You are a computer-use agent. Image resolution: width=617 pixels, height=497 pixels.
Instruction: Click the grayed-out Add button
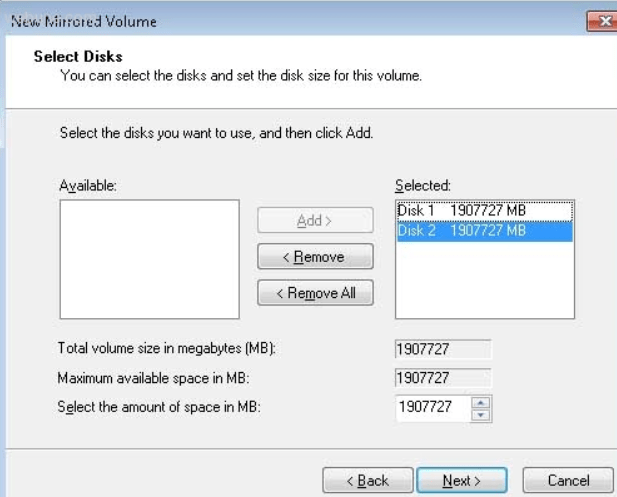(x=315, y=220)
